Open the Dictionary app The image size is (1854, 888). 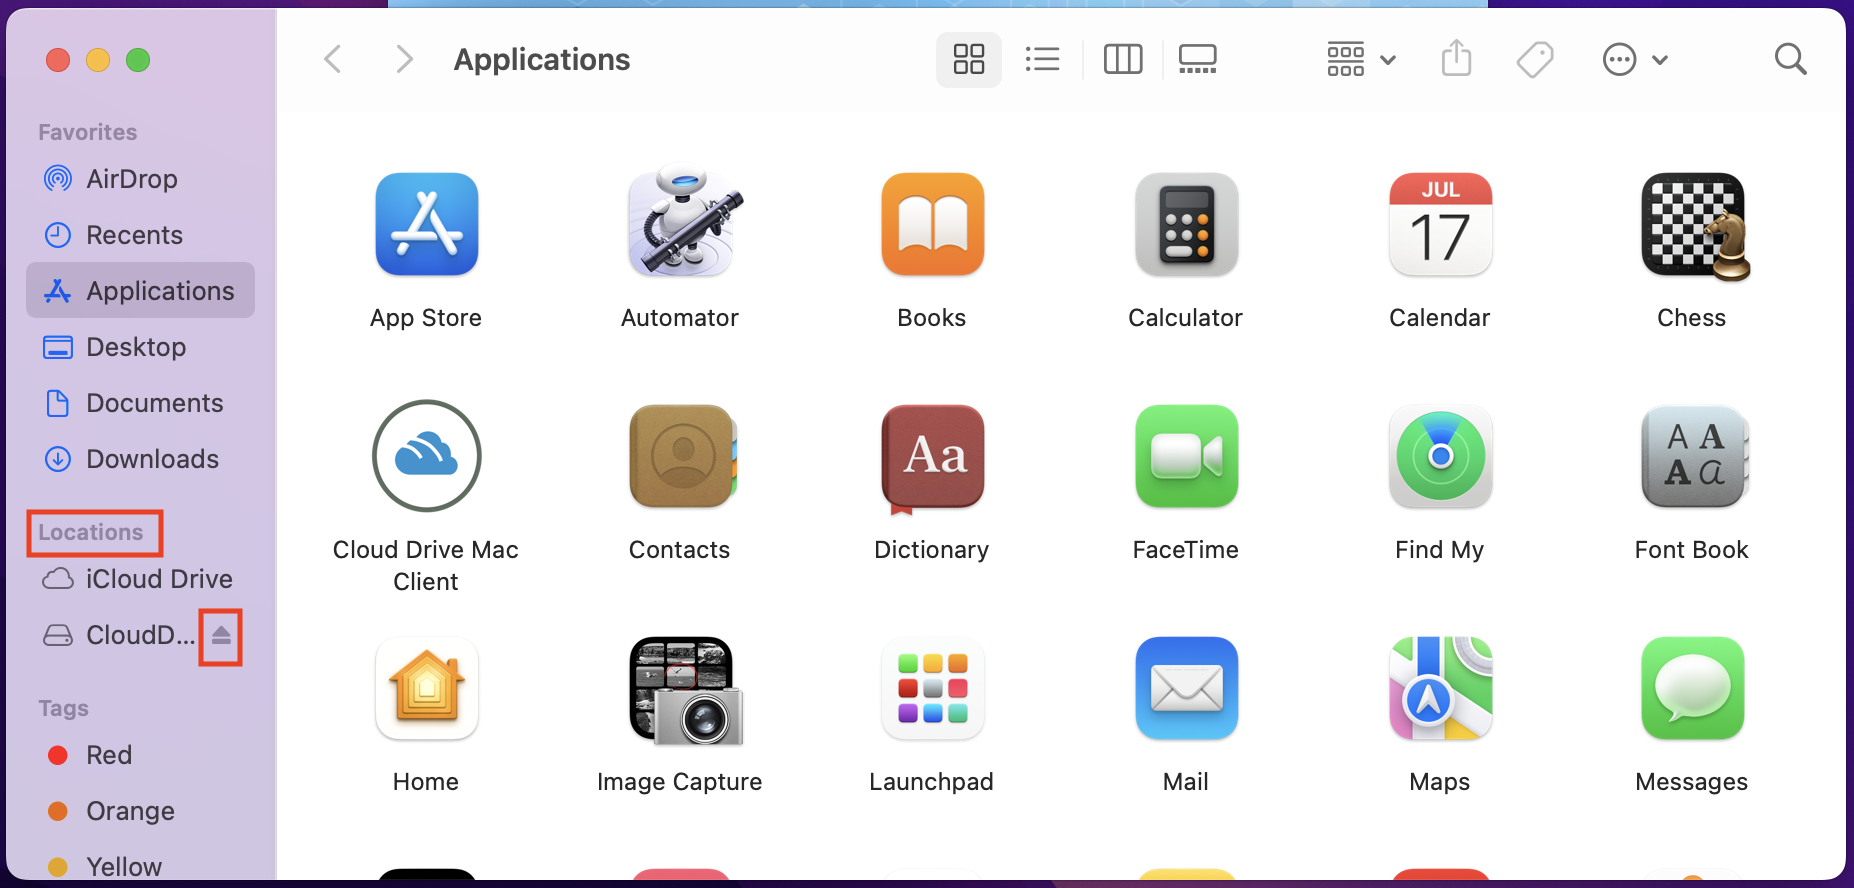point(933,458)
